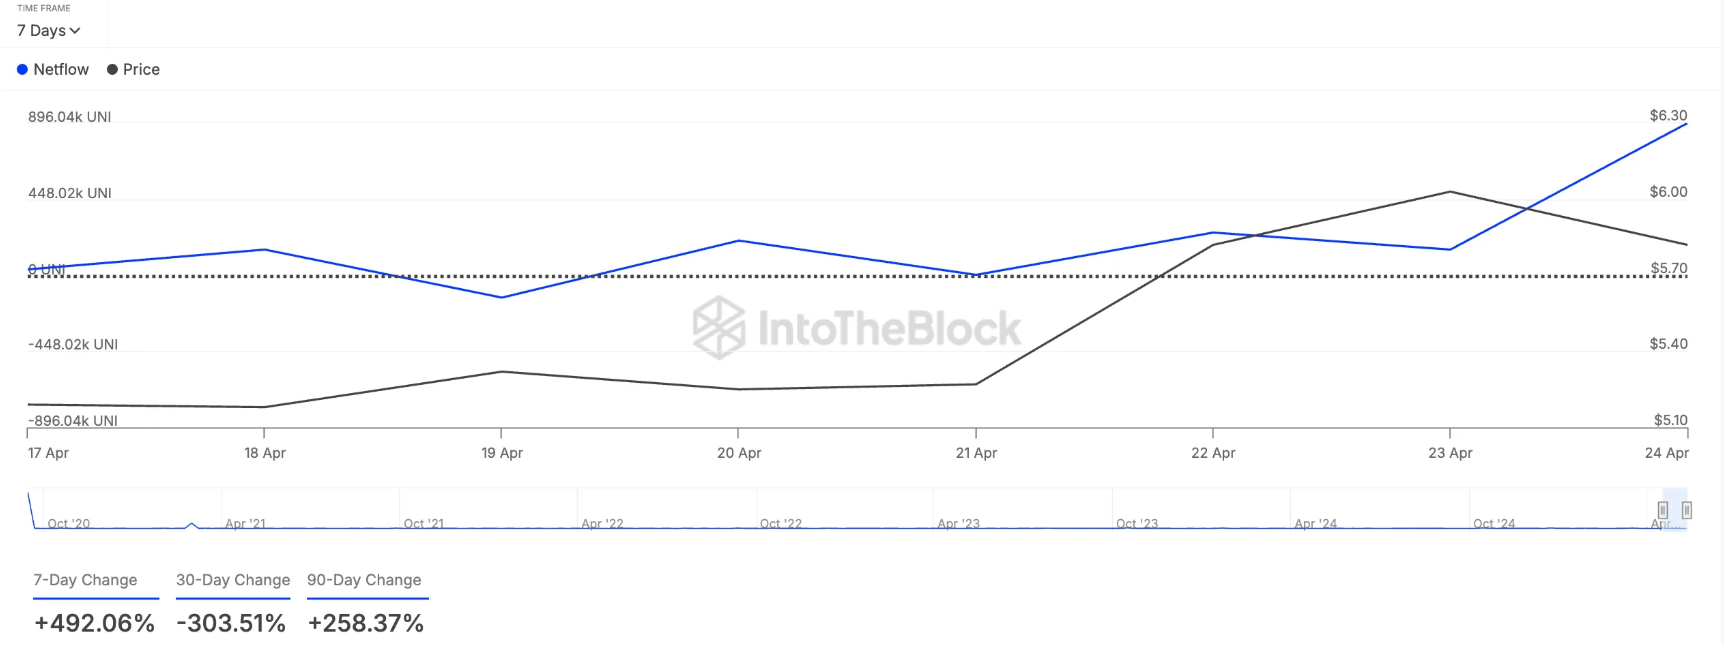The height and width of the screenshot is (645, 1724).
Task: Grab the left range navigator handle
Action: [1663, 510]
